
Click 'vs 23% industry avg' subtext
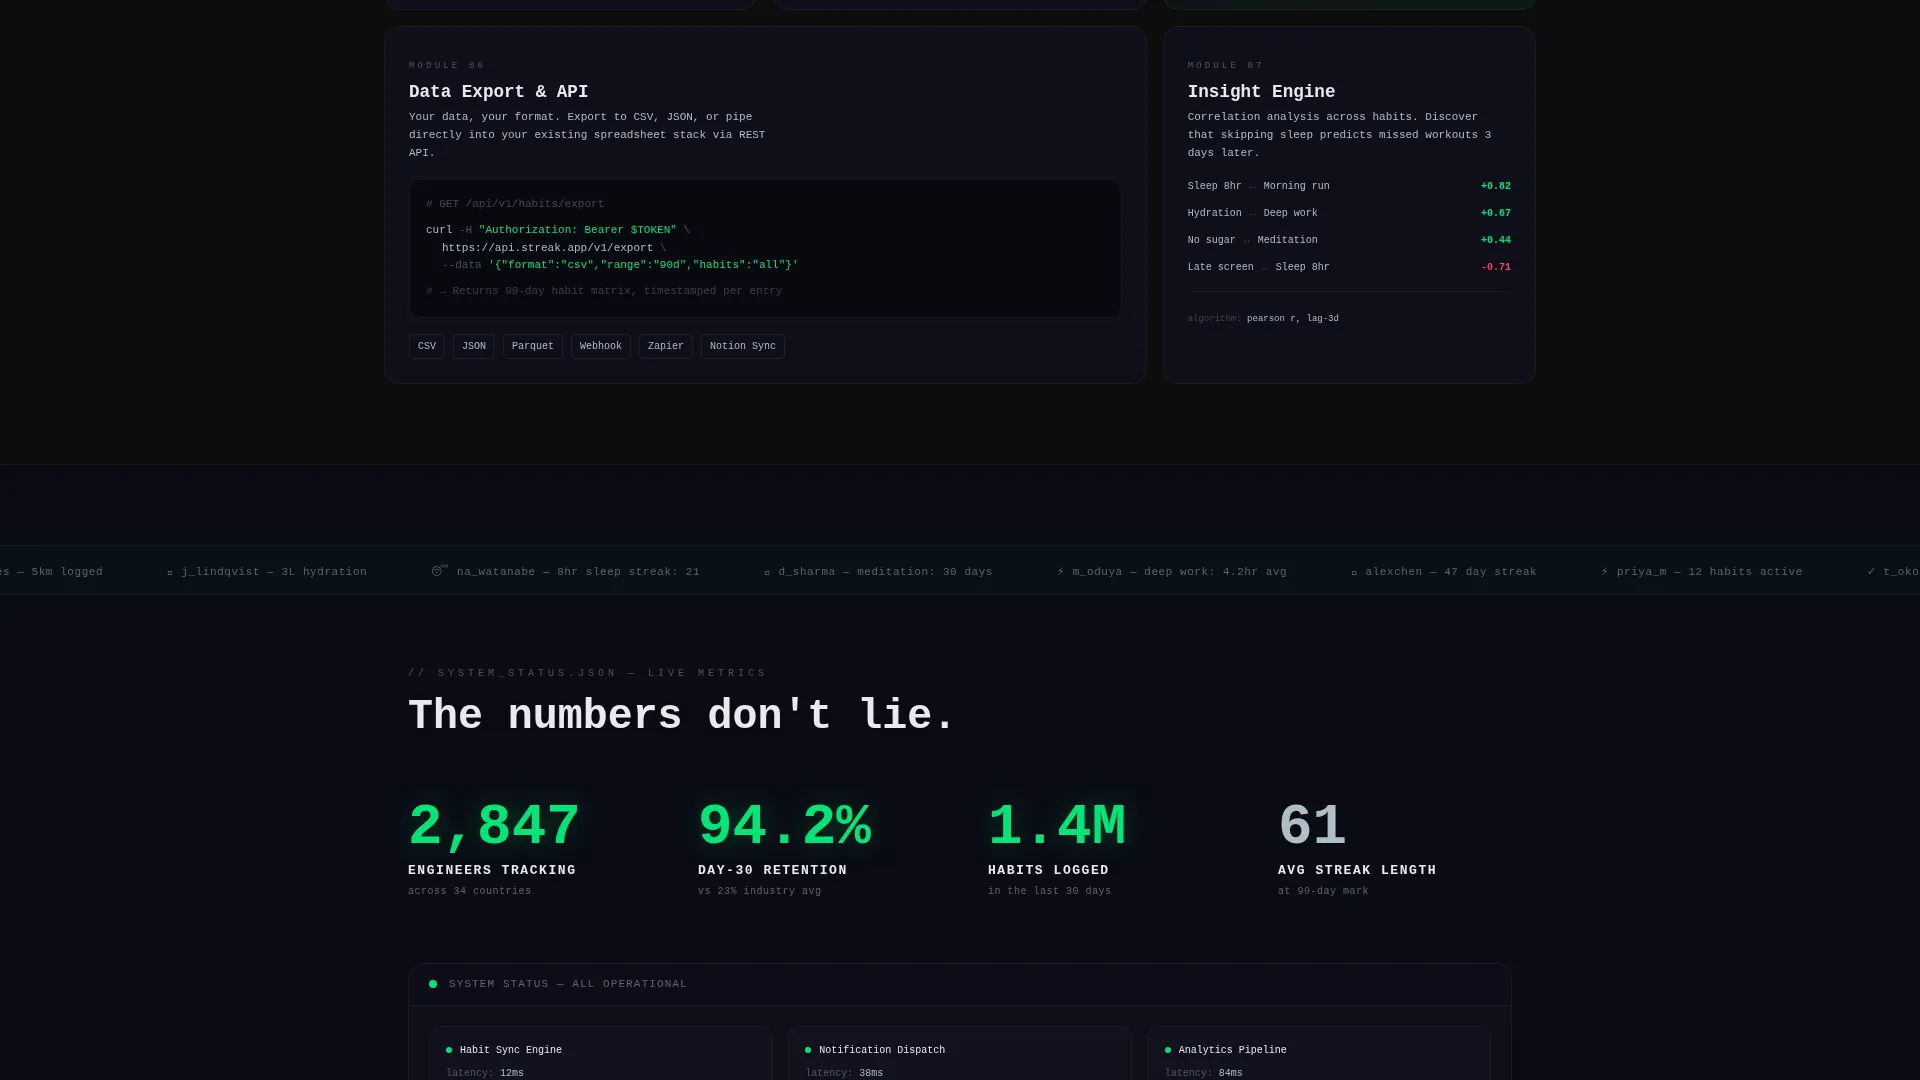(x=760, y=891)
